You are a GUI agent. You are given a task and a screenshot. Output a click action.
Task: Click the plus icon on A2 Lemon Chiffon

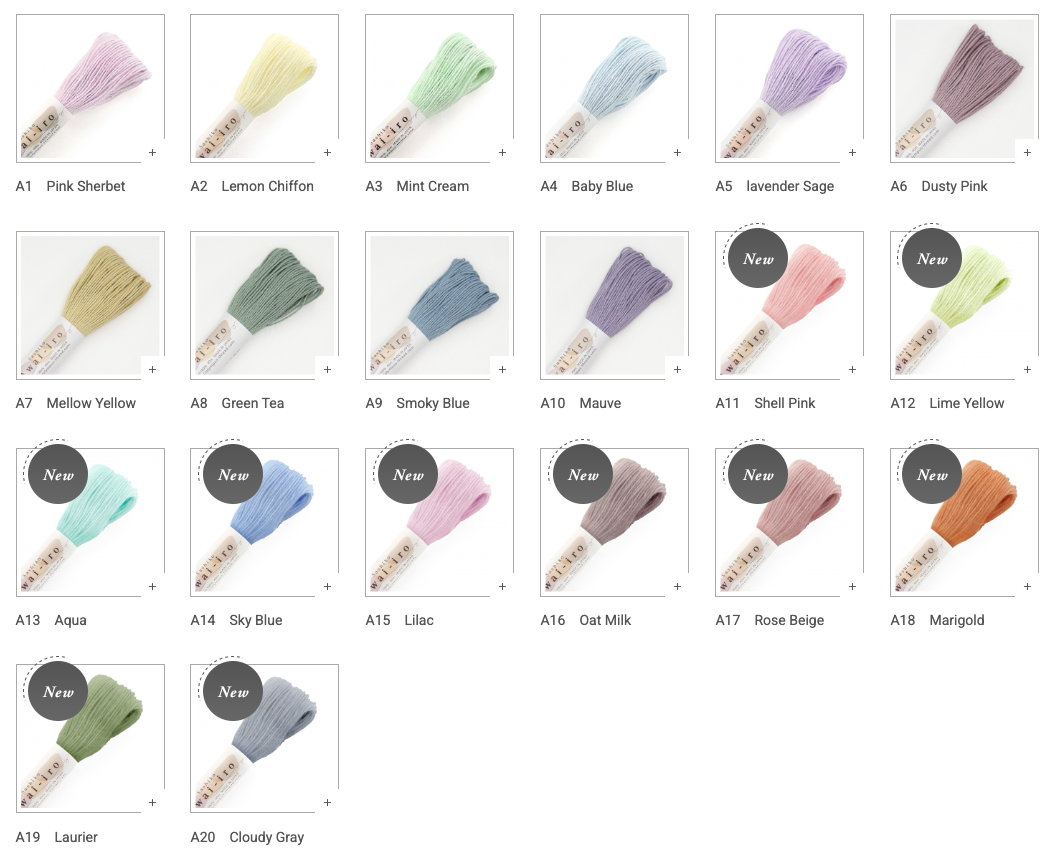(327, 153)
